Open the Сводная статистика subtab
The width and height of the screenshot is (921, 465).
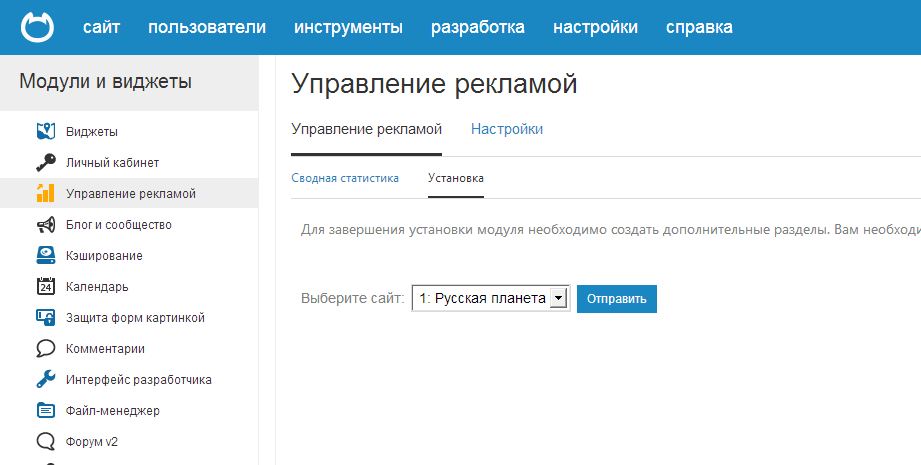click(x=345, y=178)
